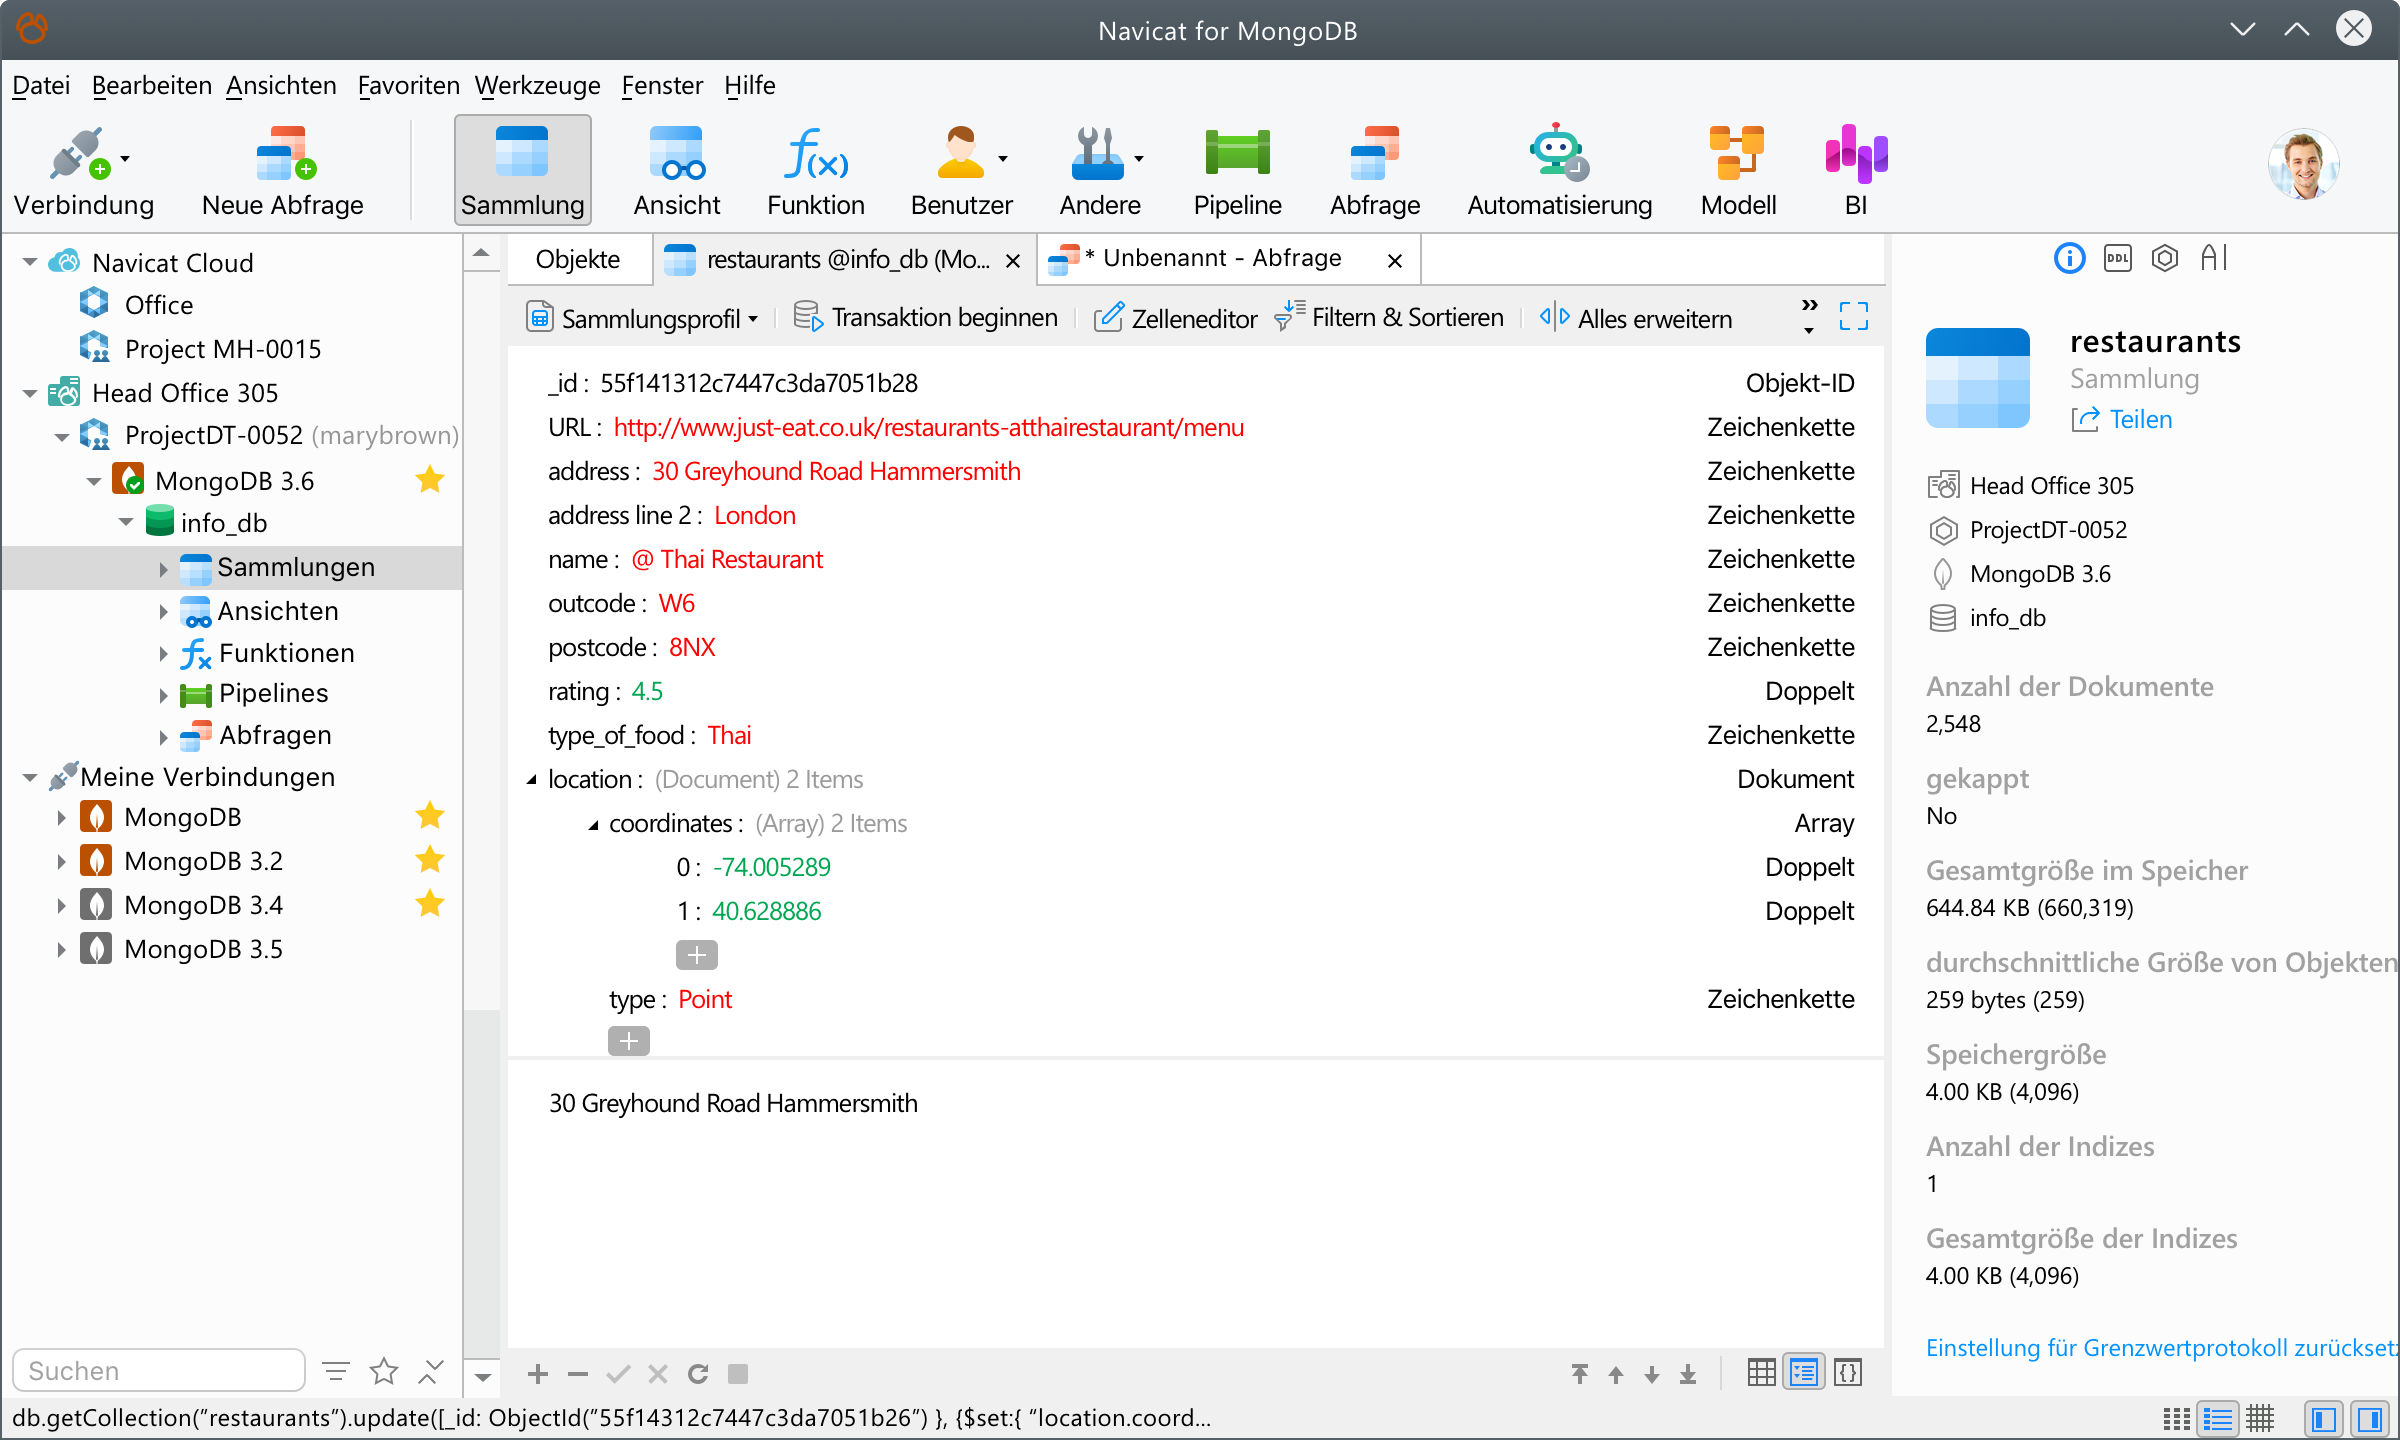Expand the Sammlungen tree node

tap(163, 569)
